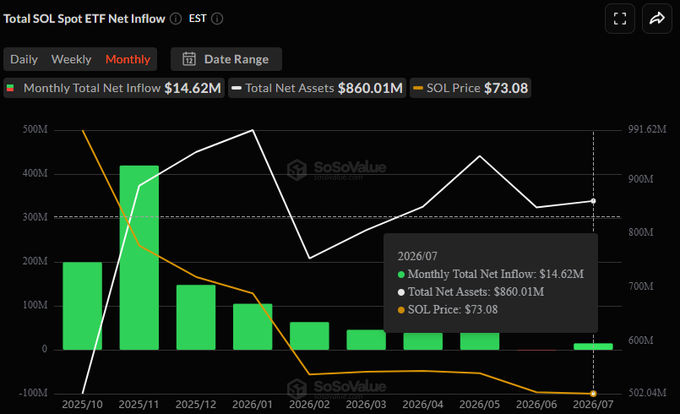
Task: Click the 2025/10 x-axis label
Action: click(82, 404)
